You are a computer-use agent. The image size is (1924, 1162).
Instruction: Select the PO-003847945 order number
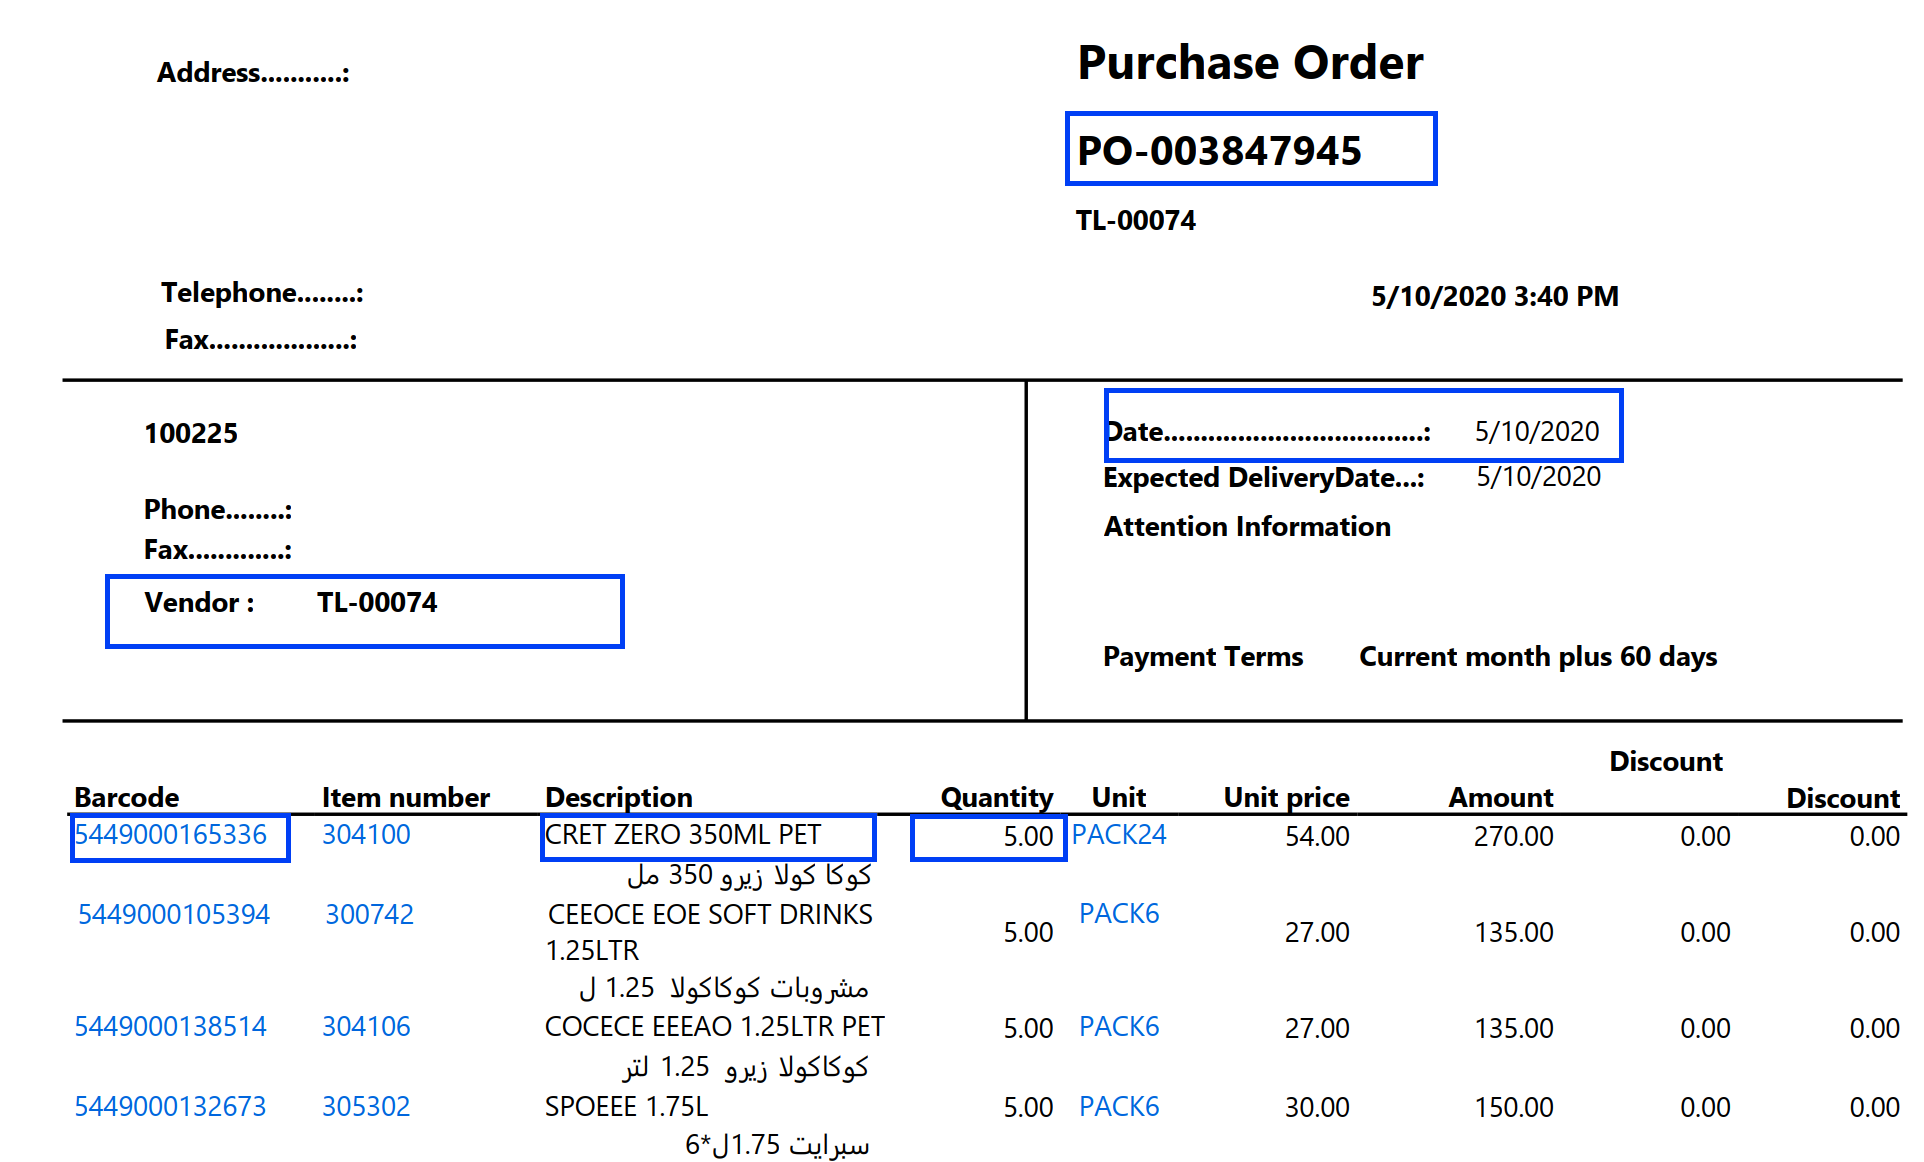[1219, 151]
